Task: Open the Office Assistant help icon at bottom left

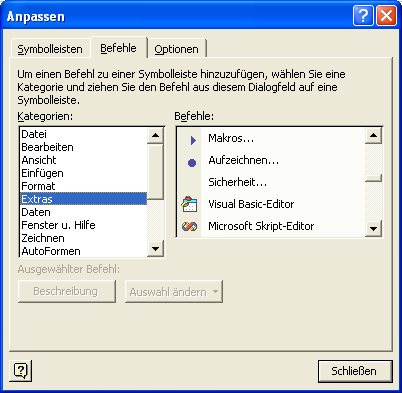Action: pos(21,371)
